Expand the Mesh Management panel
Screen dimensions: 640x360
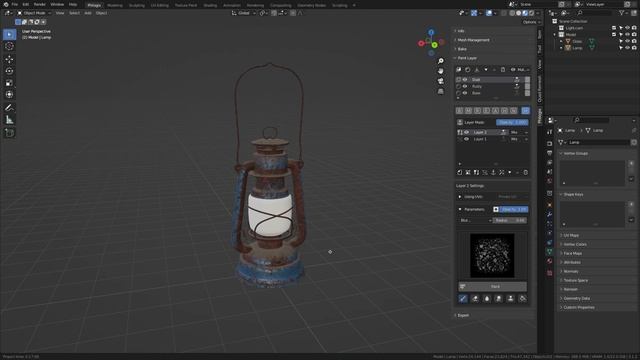click(473, 40)
